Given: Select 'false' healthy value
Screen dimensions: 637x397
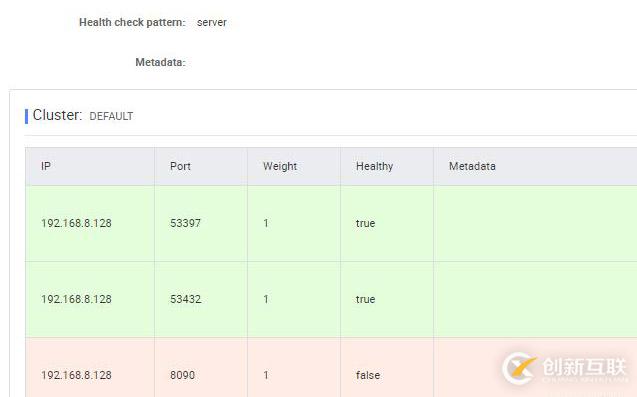Looking at the screenshot, I should click(x=368, y=375).
